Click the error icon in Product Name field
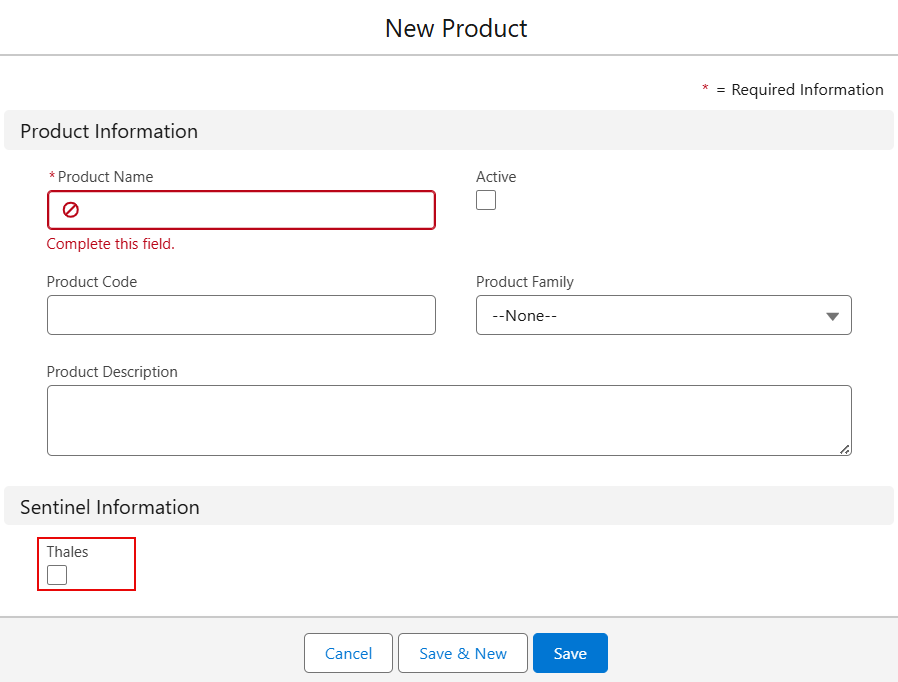898x682 pixels. click(71, 210)
